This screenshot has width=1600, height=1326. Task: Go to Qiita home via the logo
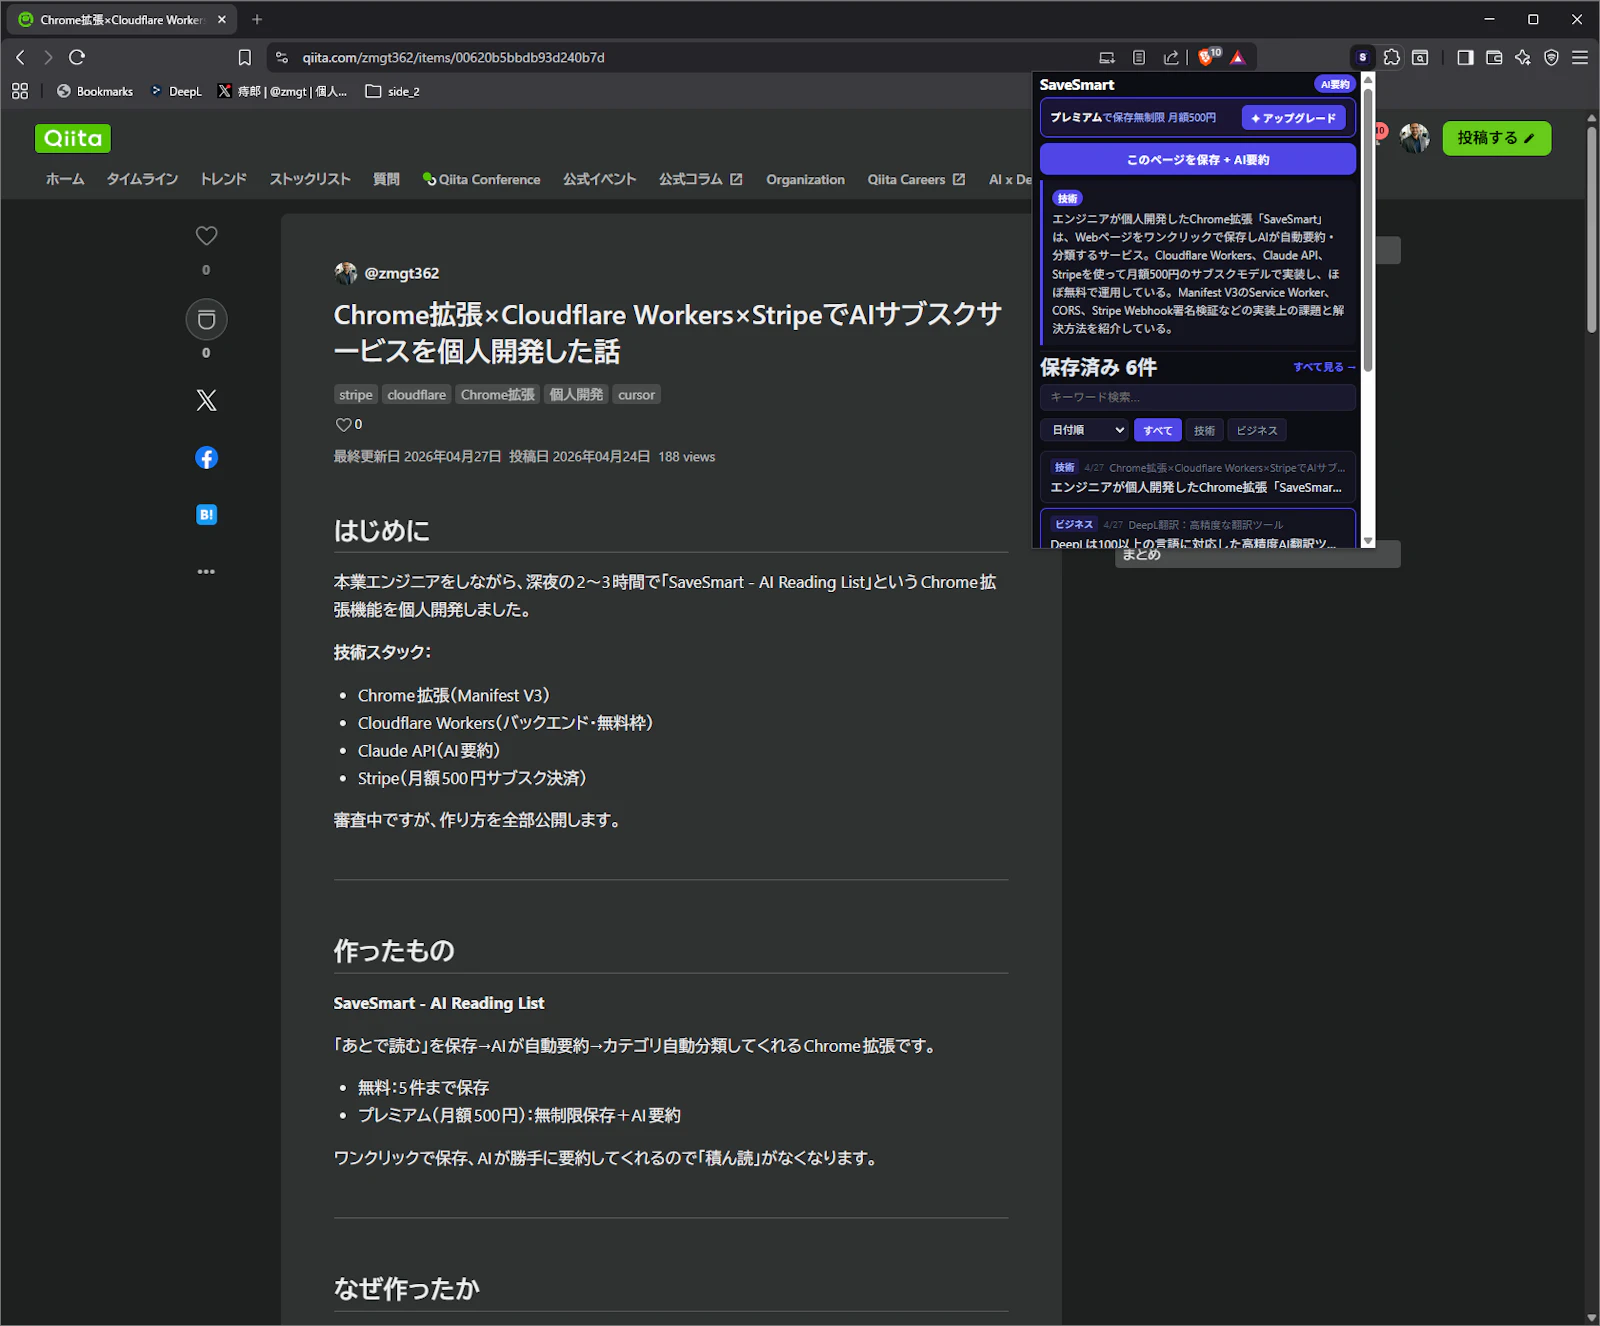73,138
